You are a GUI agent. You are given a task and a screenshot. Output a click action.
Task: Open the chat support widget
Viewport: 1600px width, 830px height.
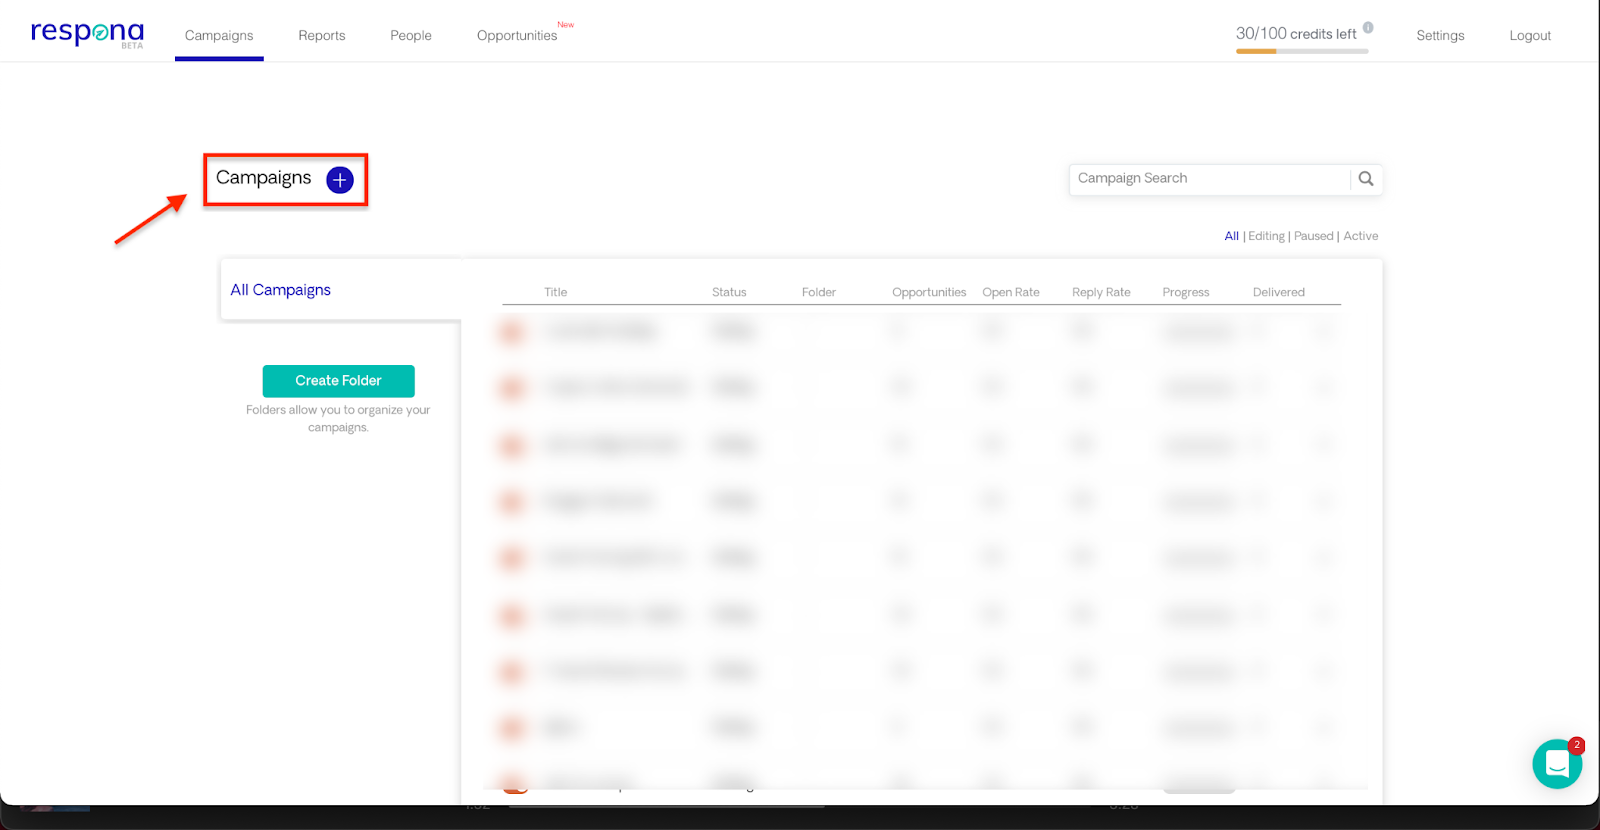(x=1557, y=764)
